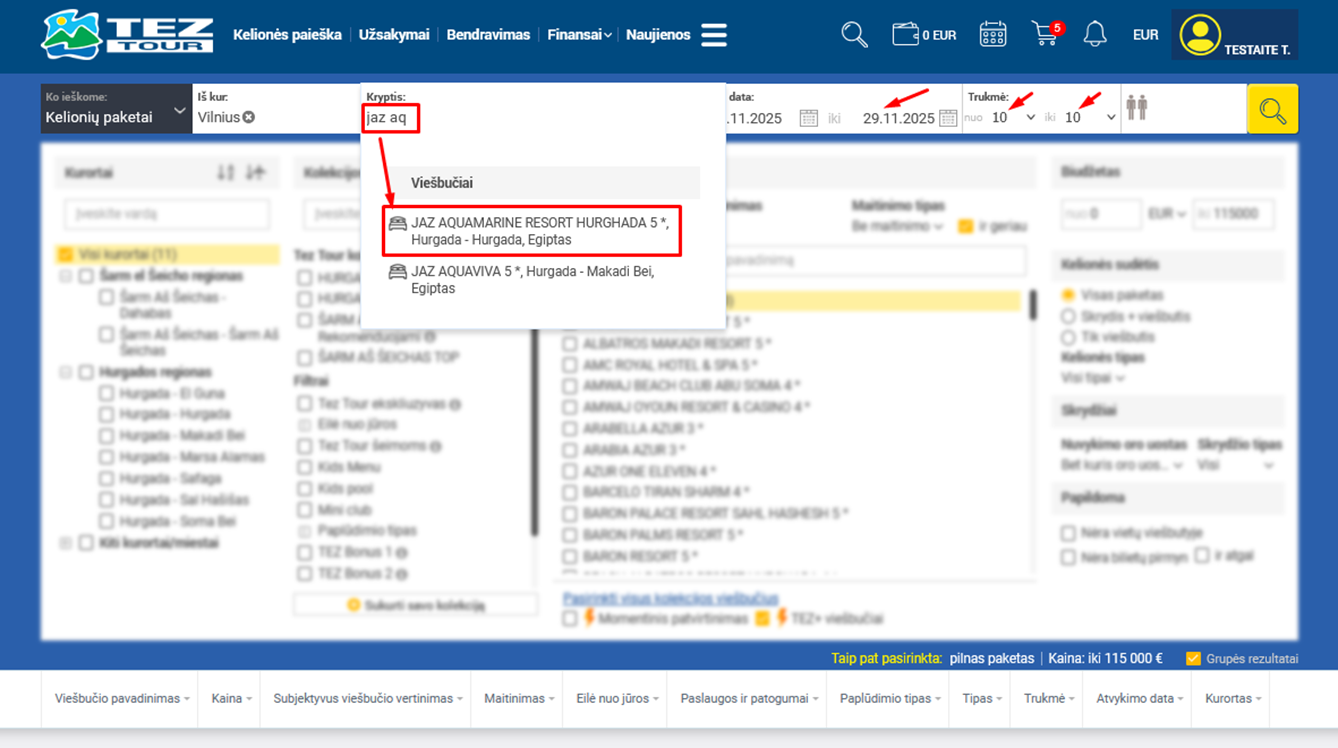This screenshot has width=1338, height=748.
Task: Open the shopping cart with 5 items
Action: (1046, 34)
